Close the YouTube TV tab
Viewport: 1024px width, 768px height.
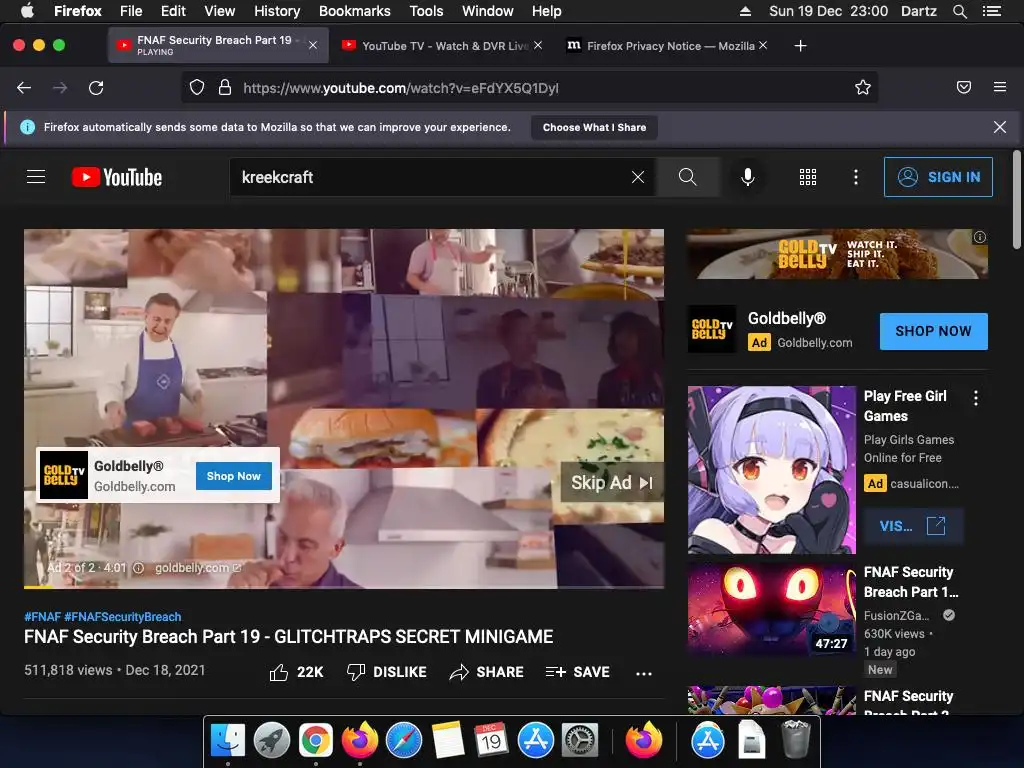pyautogui.click(x=537, y=45)
